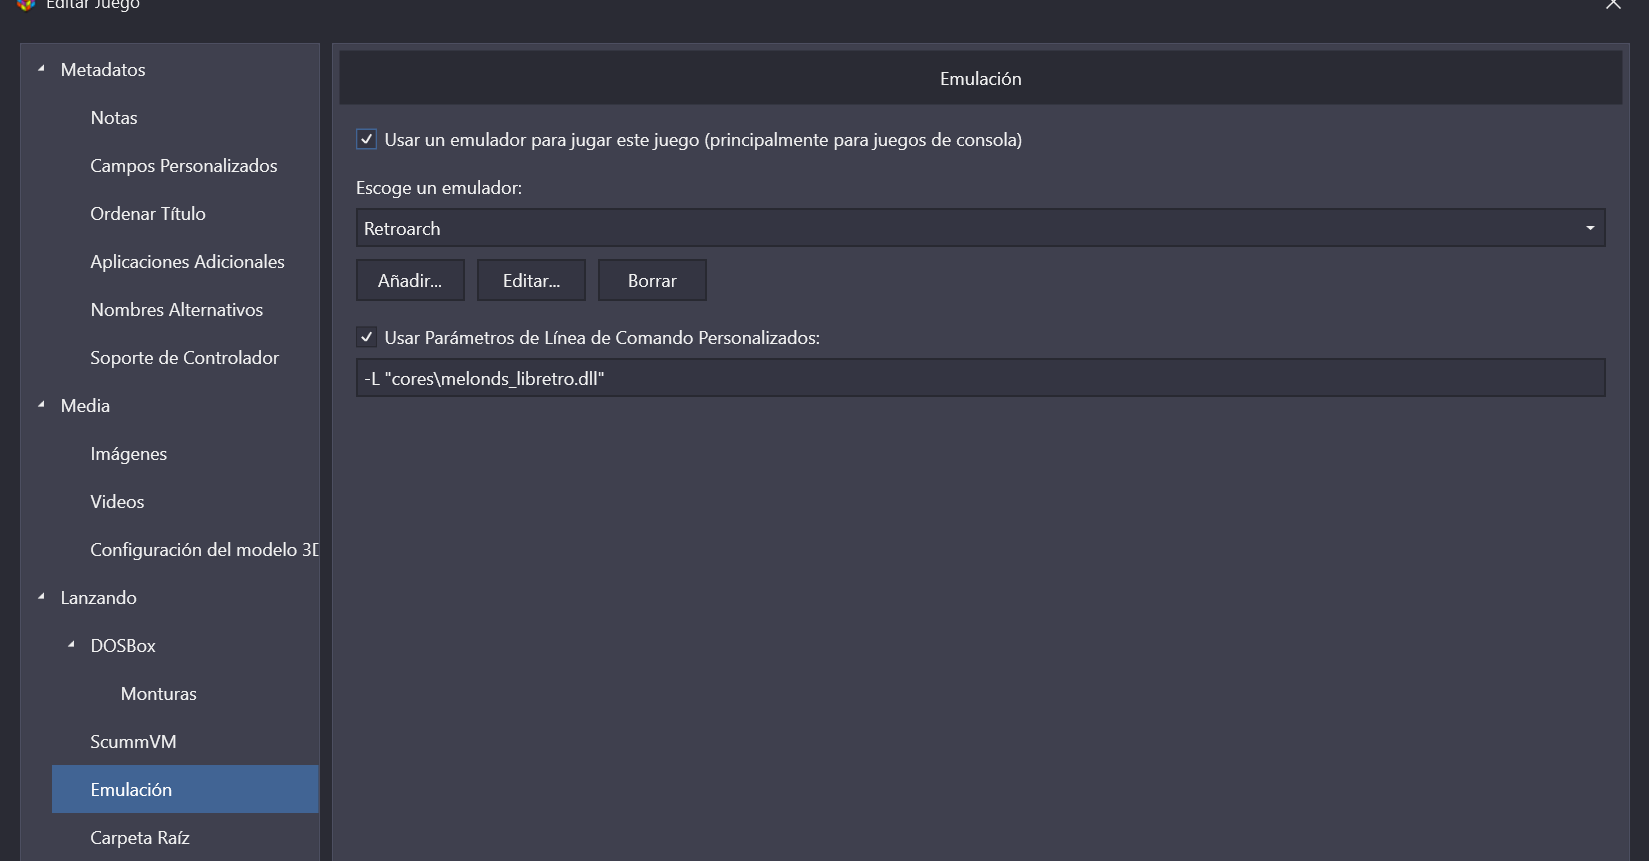Click the command line parameters text field
The width and height of the screenshot is (1649, 861).
click(x=980, y=378)
